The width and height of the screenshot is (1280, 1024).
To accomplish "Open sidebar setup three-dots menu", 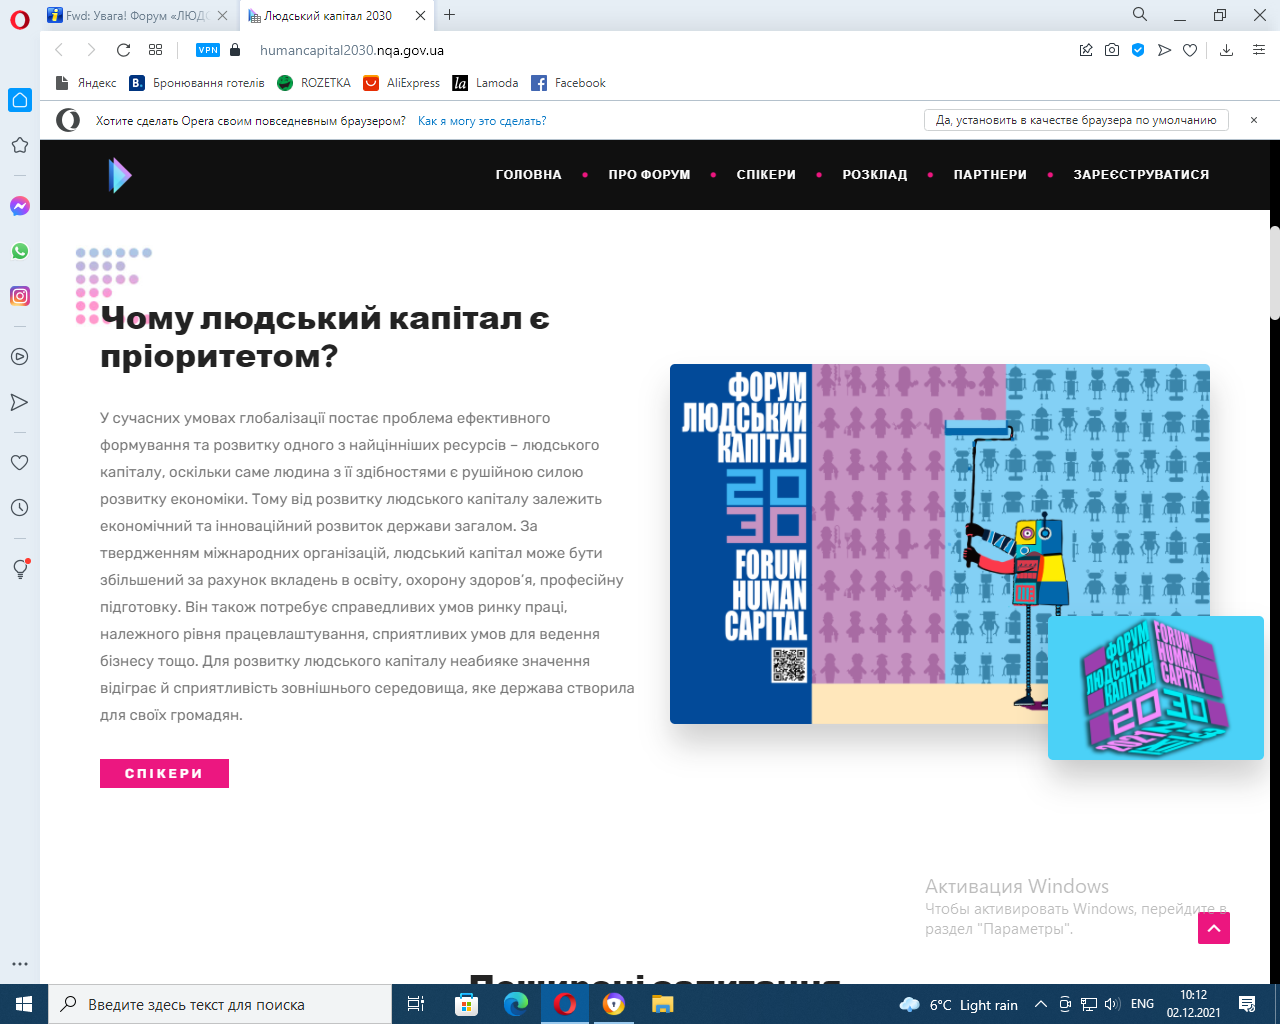I will [x=20, y=965].
